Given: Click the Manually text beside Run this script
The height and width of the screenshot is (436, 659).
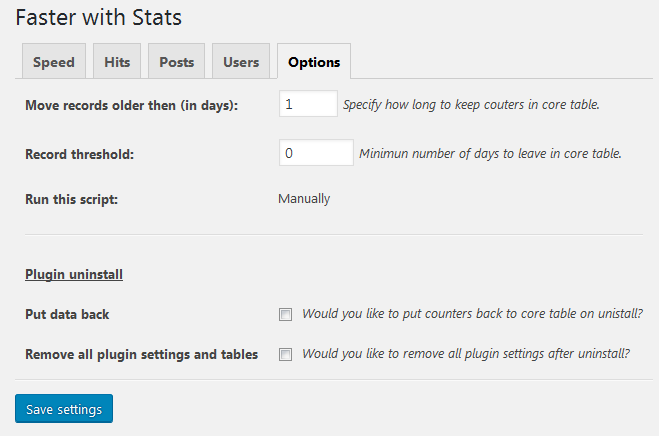Looking at the screenshot, I should pos(304,198).
